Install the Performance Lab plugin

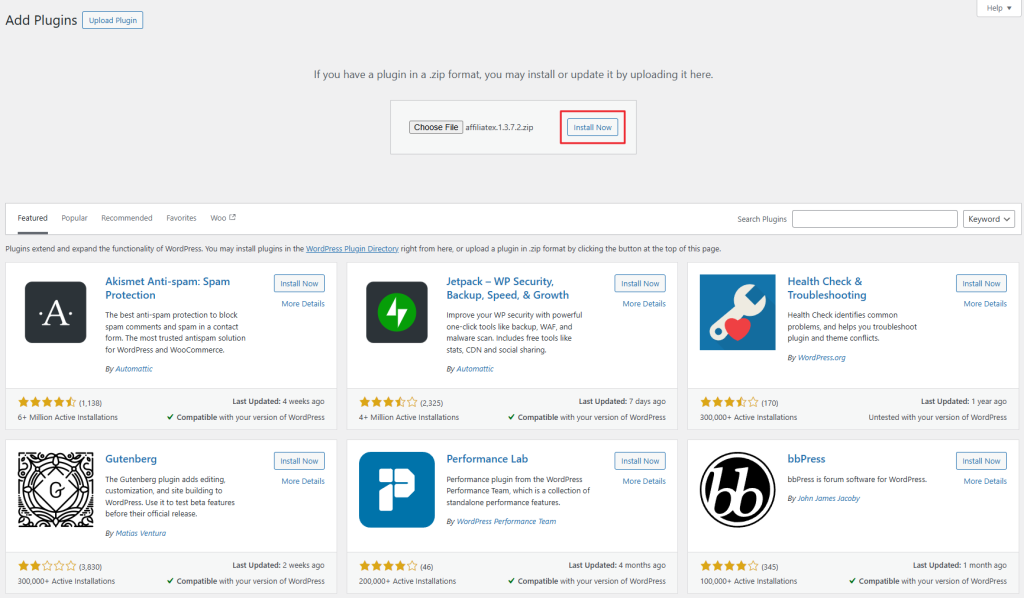click(640, 461)
